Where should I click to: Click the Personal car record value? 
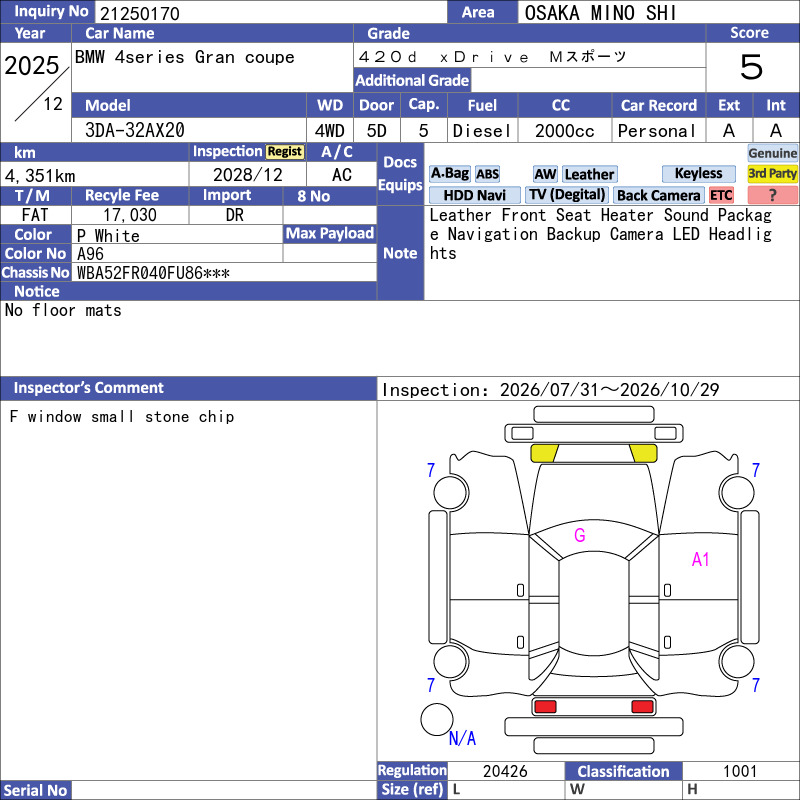[657, 131]
